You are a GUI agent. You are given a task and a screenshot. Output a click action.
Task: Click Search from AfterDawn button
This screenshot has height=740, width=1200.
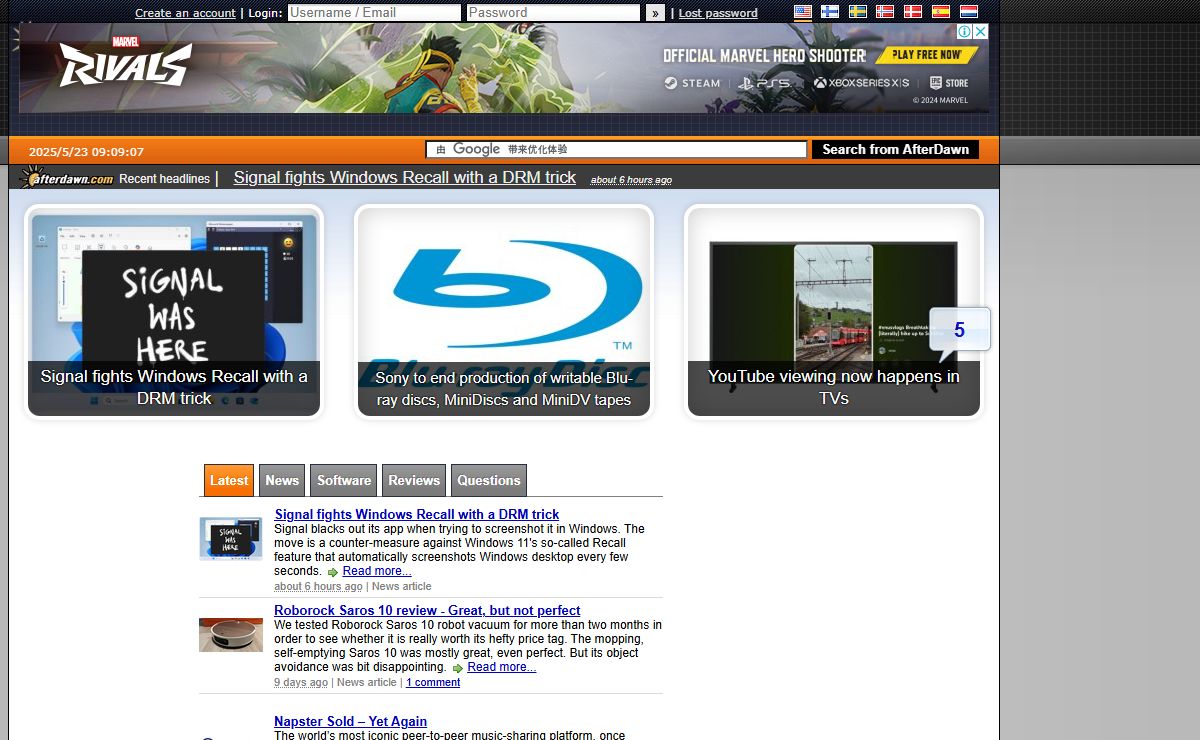coord(895,149)
